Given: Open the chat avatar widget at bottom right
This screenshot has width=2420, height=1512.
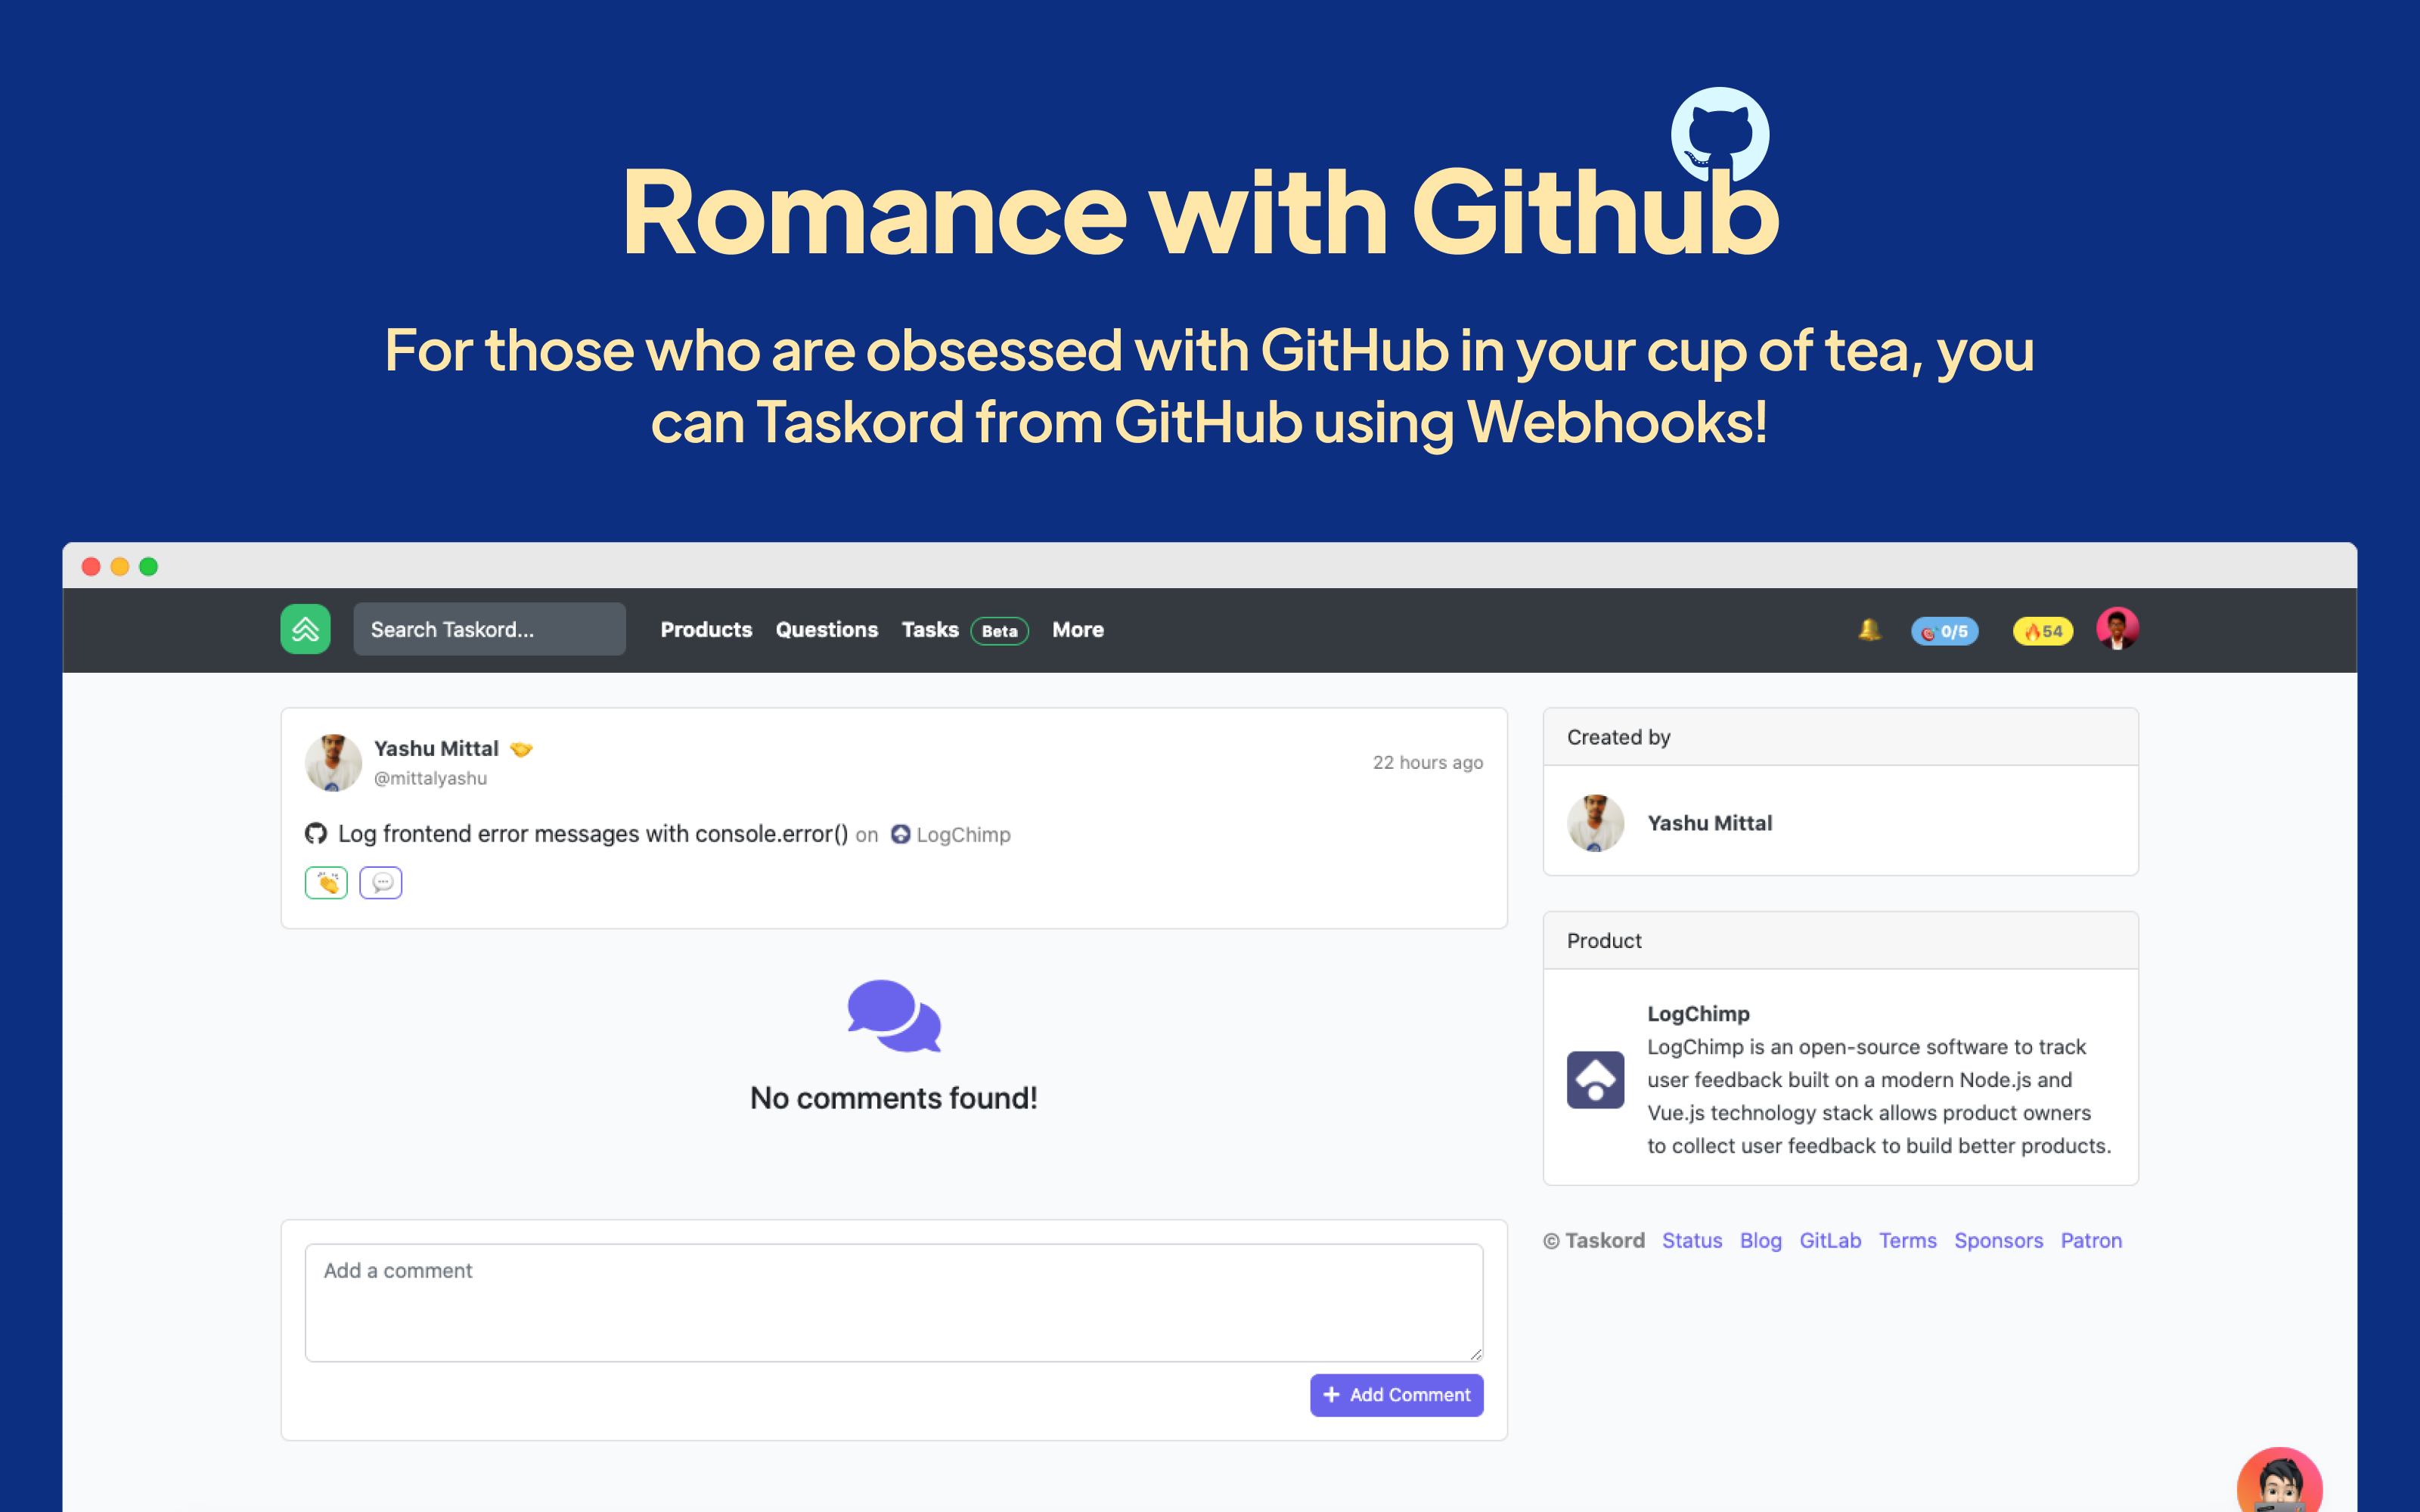Looking at the screenshot, I should pos(2279,1484).
